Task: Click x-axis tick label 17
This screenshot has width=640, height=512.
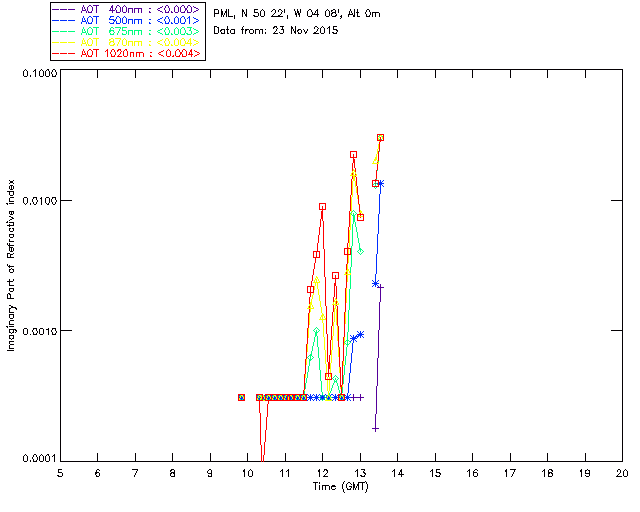Action: click(510, 474)
